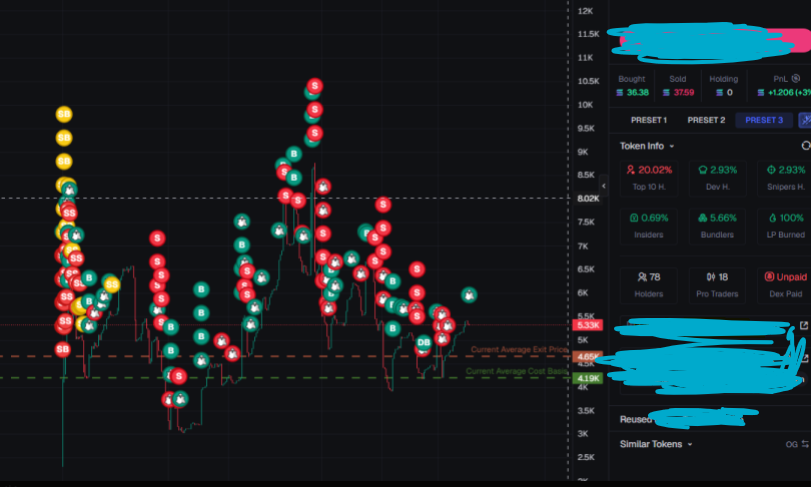Click the green 4.19K cost basis label
This screenshot has height=487, width=811.
(588, 378)
